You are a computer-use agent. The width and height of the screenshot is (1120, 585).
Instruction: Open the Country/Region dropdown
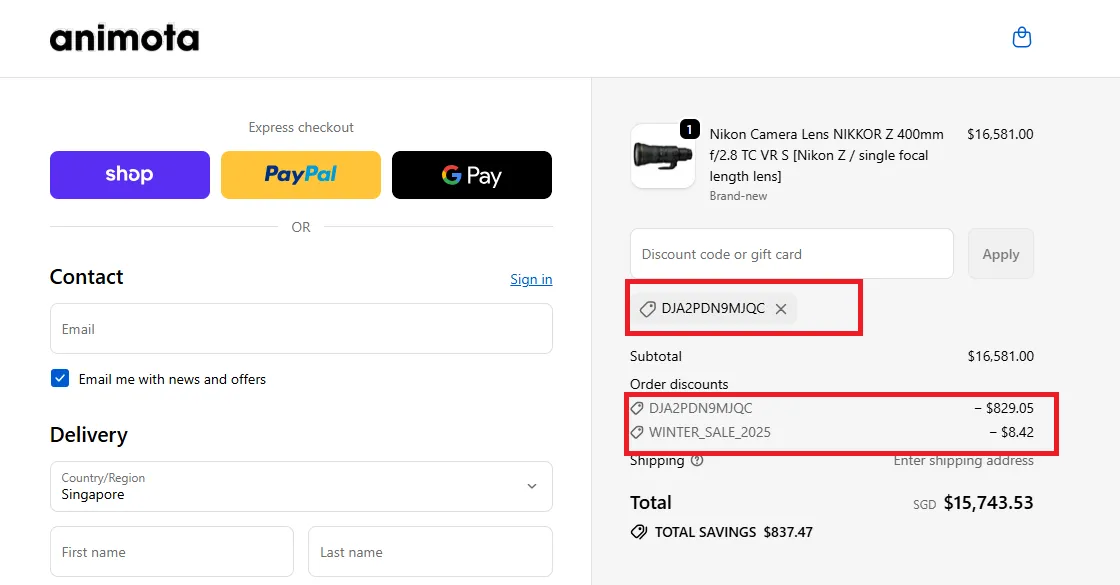pos(300,486)
